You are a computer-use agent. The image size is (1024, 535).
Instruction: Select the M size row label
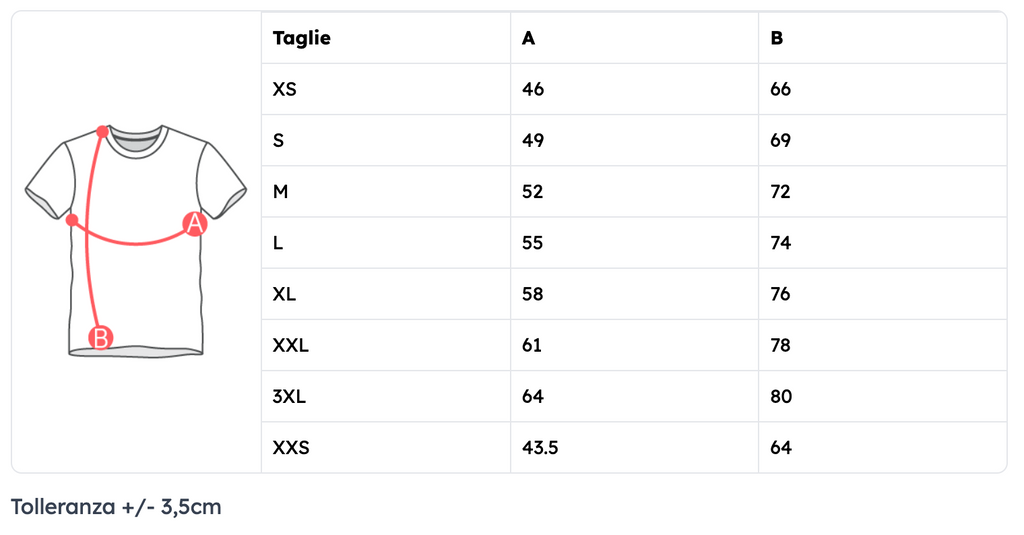coord(281,191)
